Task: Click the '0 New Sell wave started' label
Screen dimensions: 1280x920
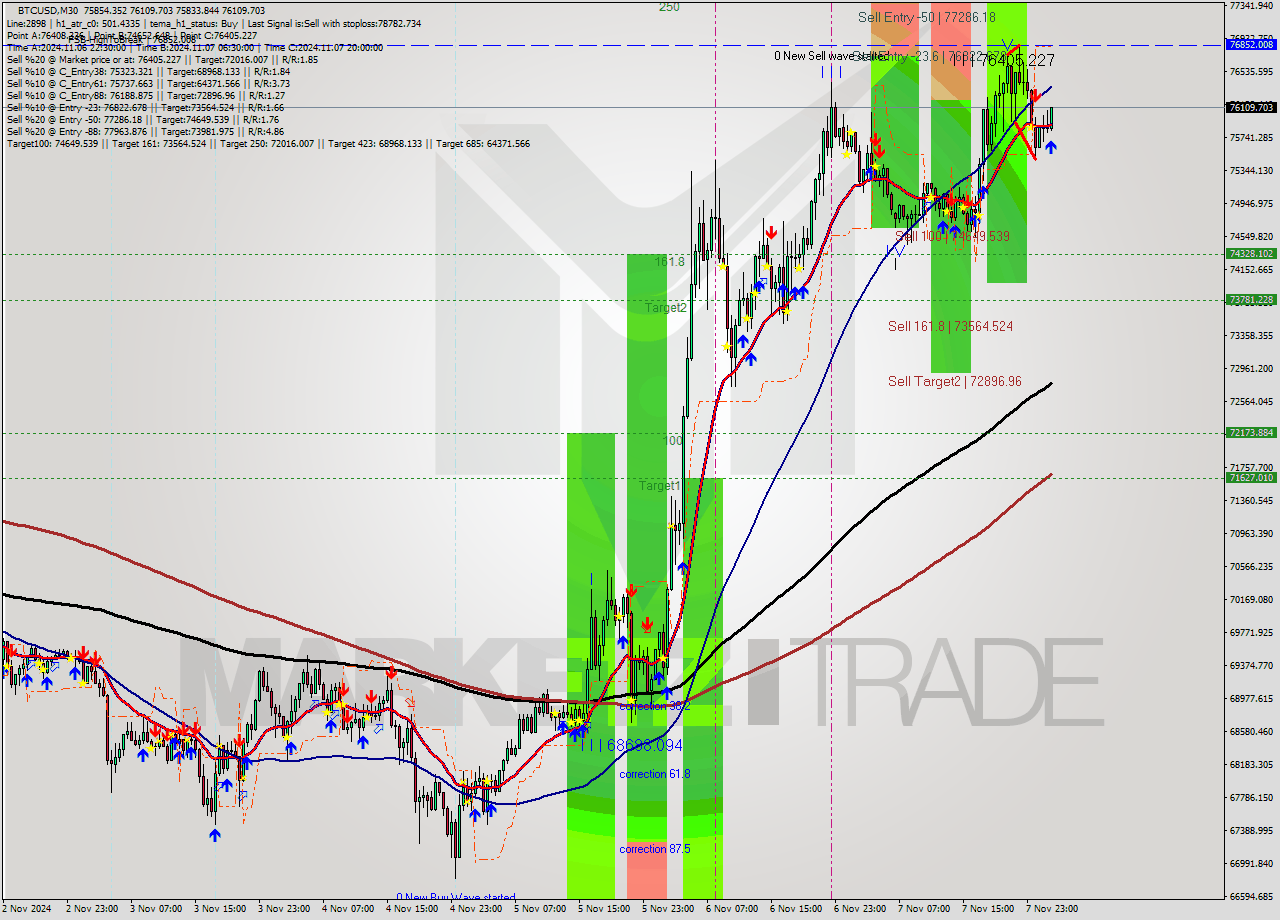Action: pos(830,56)
